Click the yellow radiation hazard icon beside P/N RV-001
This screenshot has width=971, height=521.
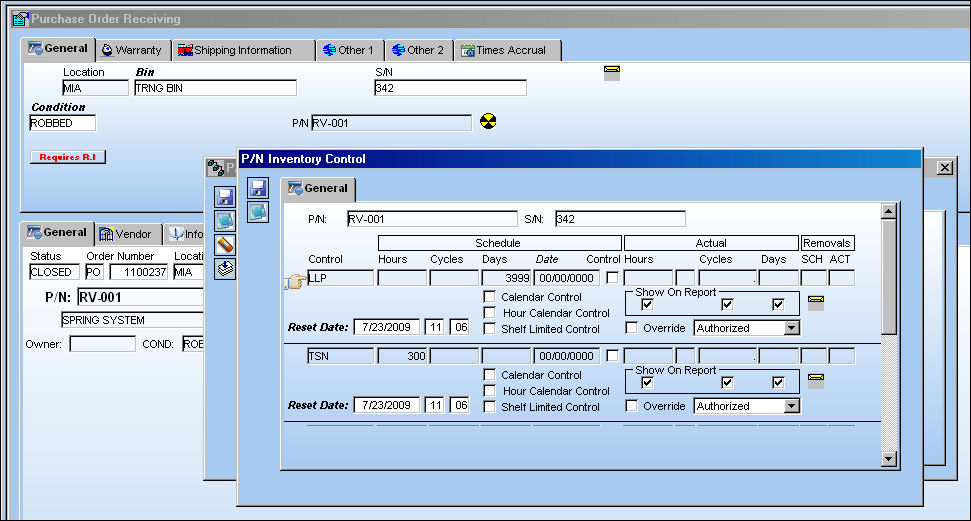(x=488, y=121)
